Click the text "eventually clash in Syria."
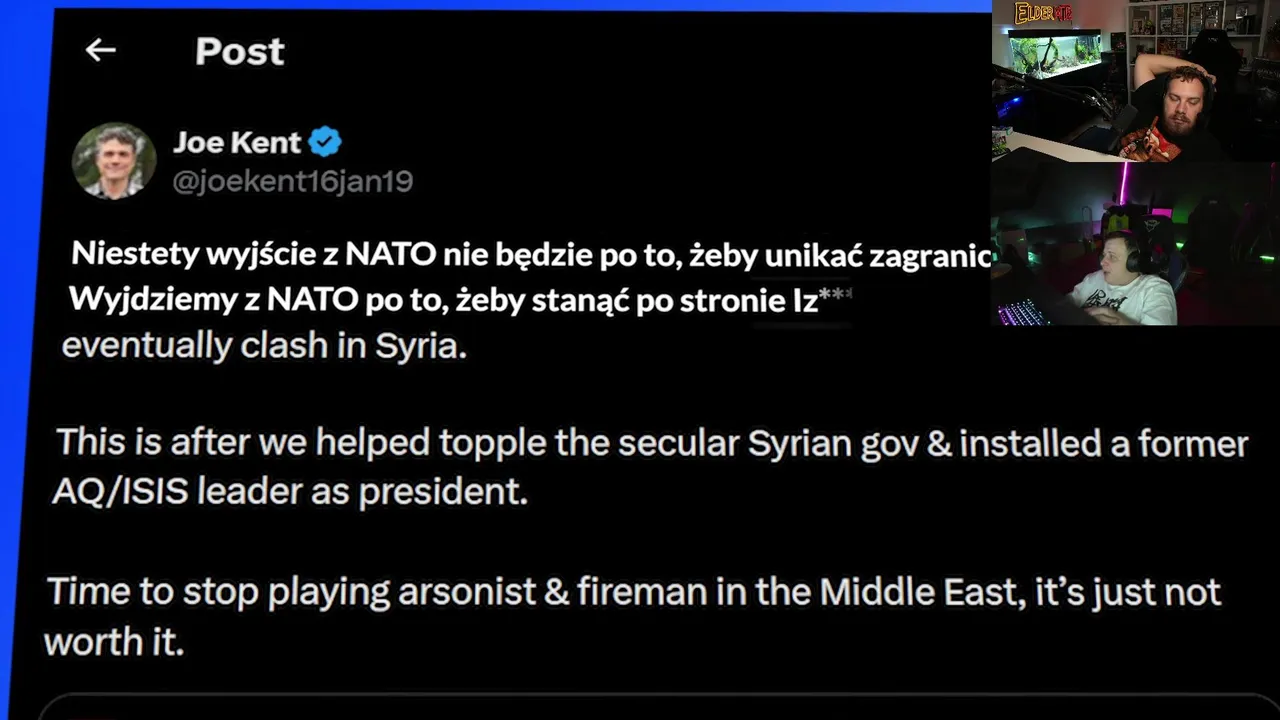This screenshot has width=1280, height=720. click(264, 346)
